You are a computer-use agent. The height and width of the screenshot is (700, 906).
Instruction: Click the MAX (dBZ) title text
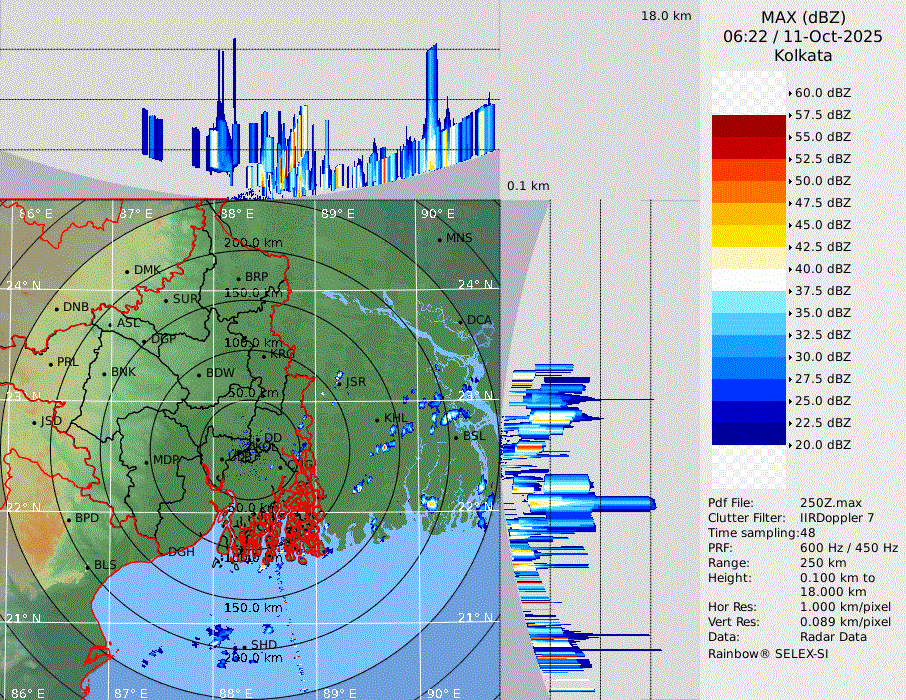point(803,17)
